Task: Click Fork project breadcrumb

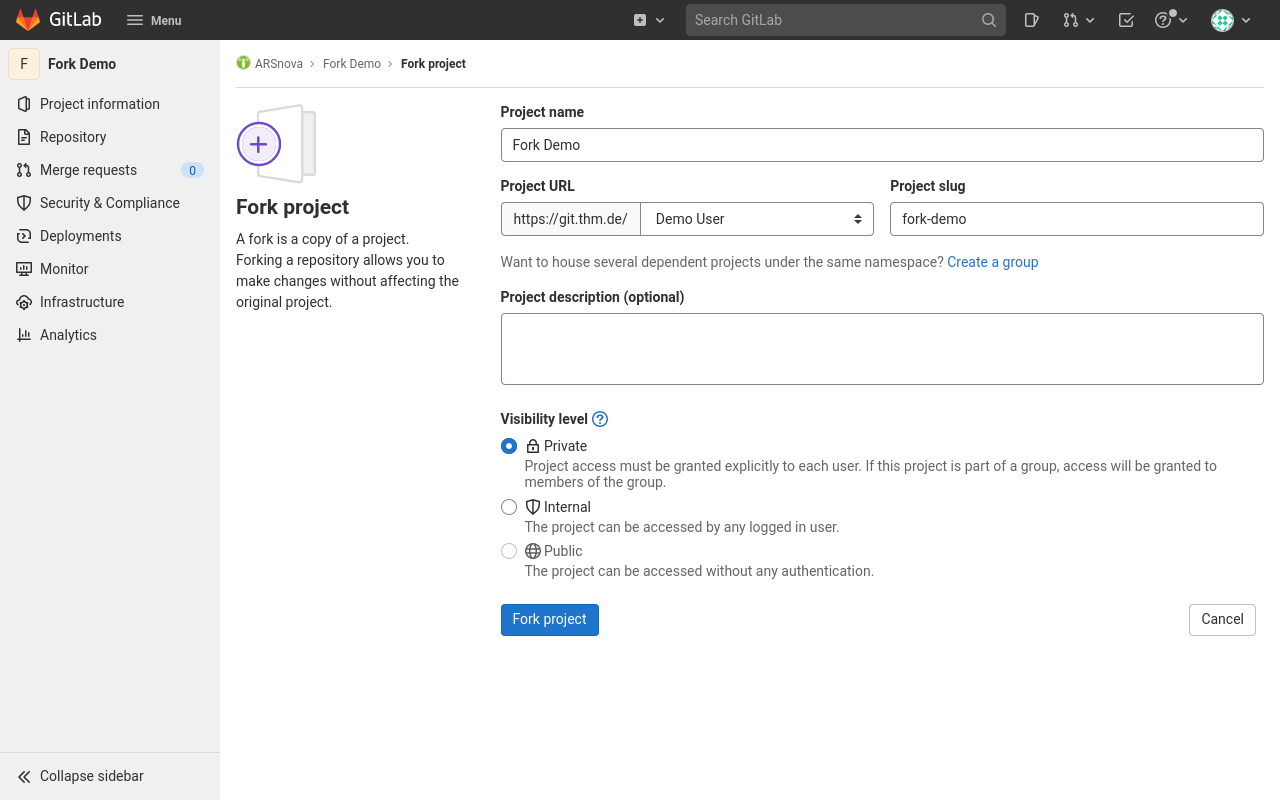Action: tap(433, 64)
